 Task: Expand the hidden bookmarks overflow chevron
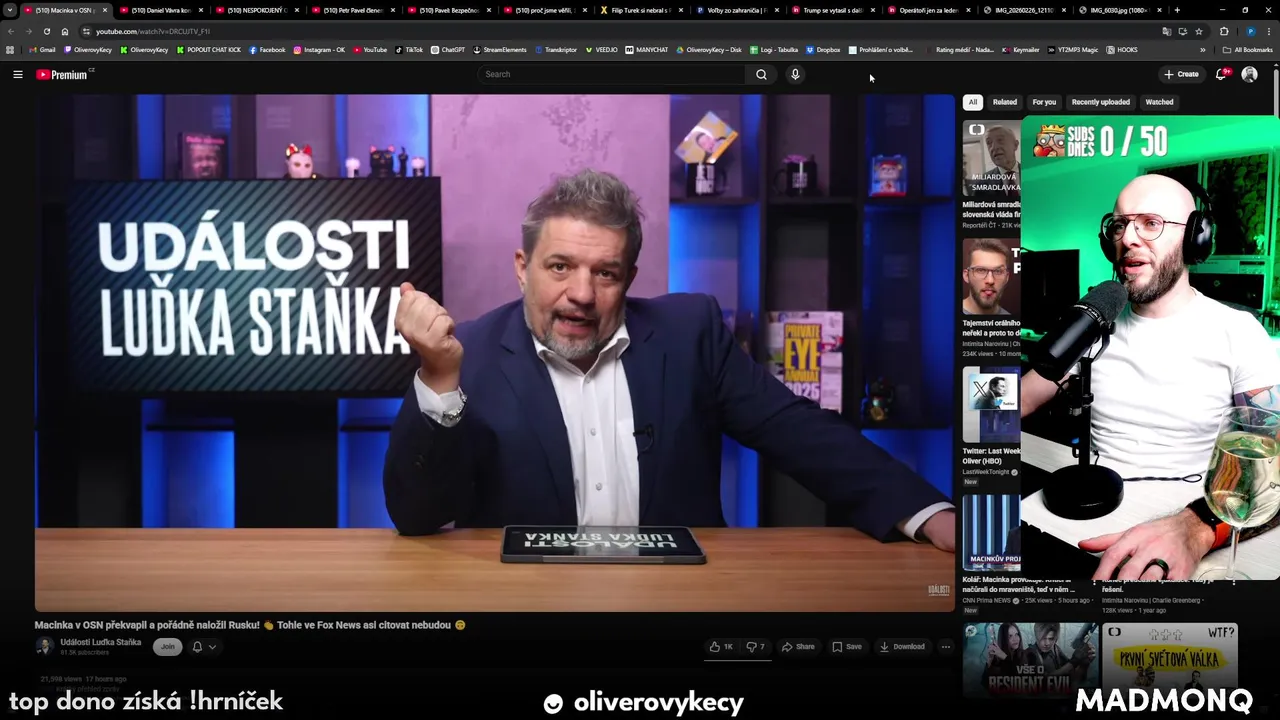[1203, 49]
